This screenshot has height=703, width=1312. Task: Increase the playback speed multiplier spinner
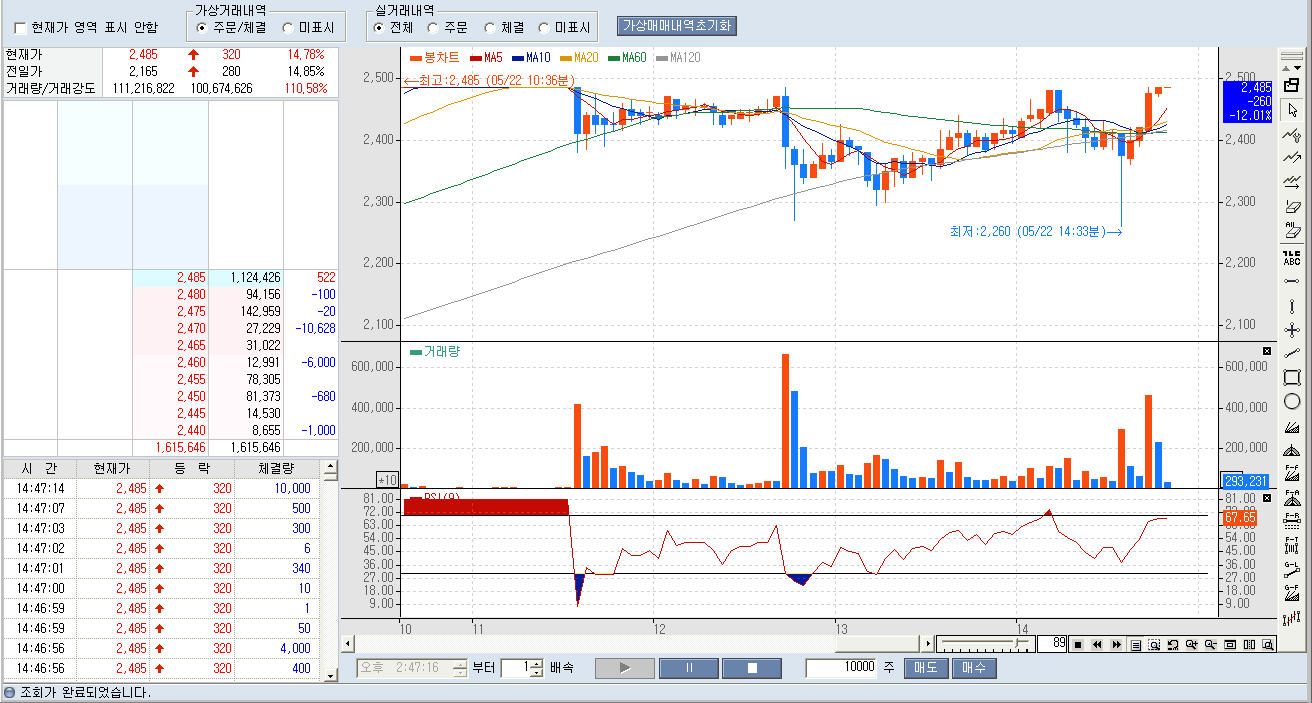coord(537,663)
